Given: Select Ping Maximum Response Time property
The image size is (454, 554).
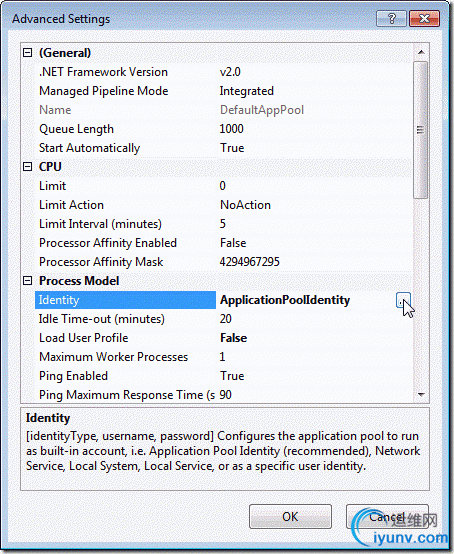Looking at the screenshot, I should point(224,395).
